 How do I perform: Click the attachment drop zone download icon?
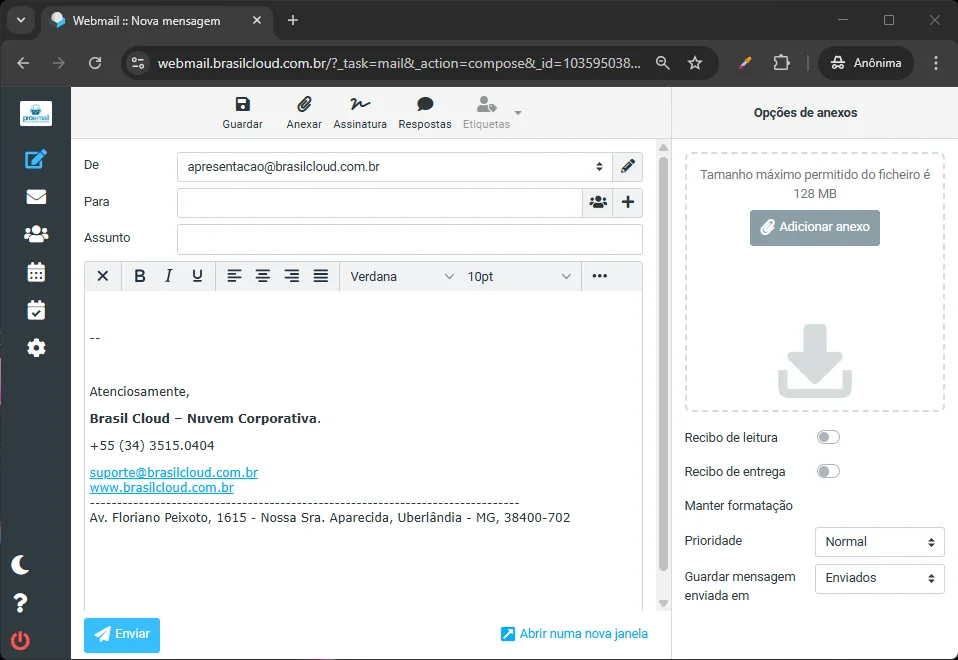(814, 361)
